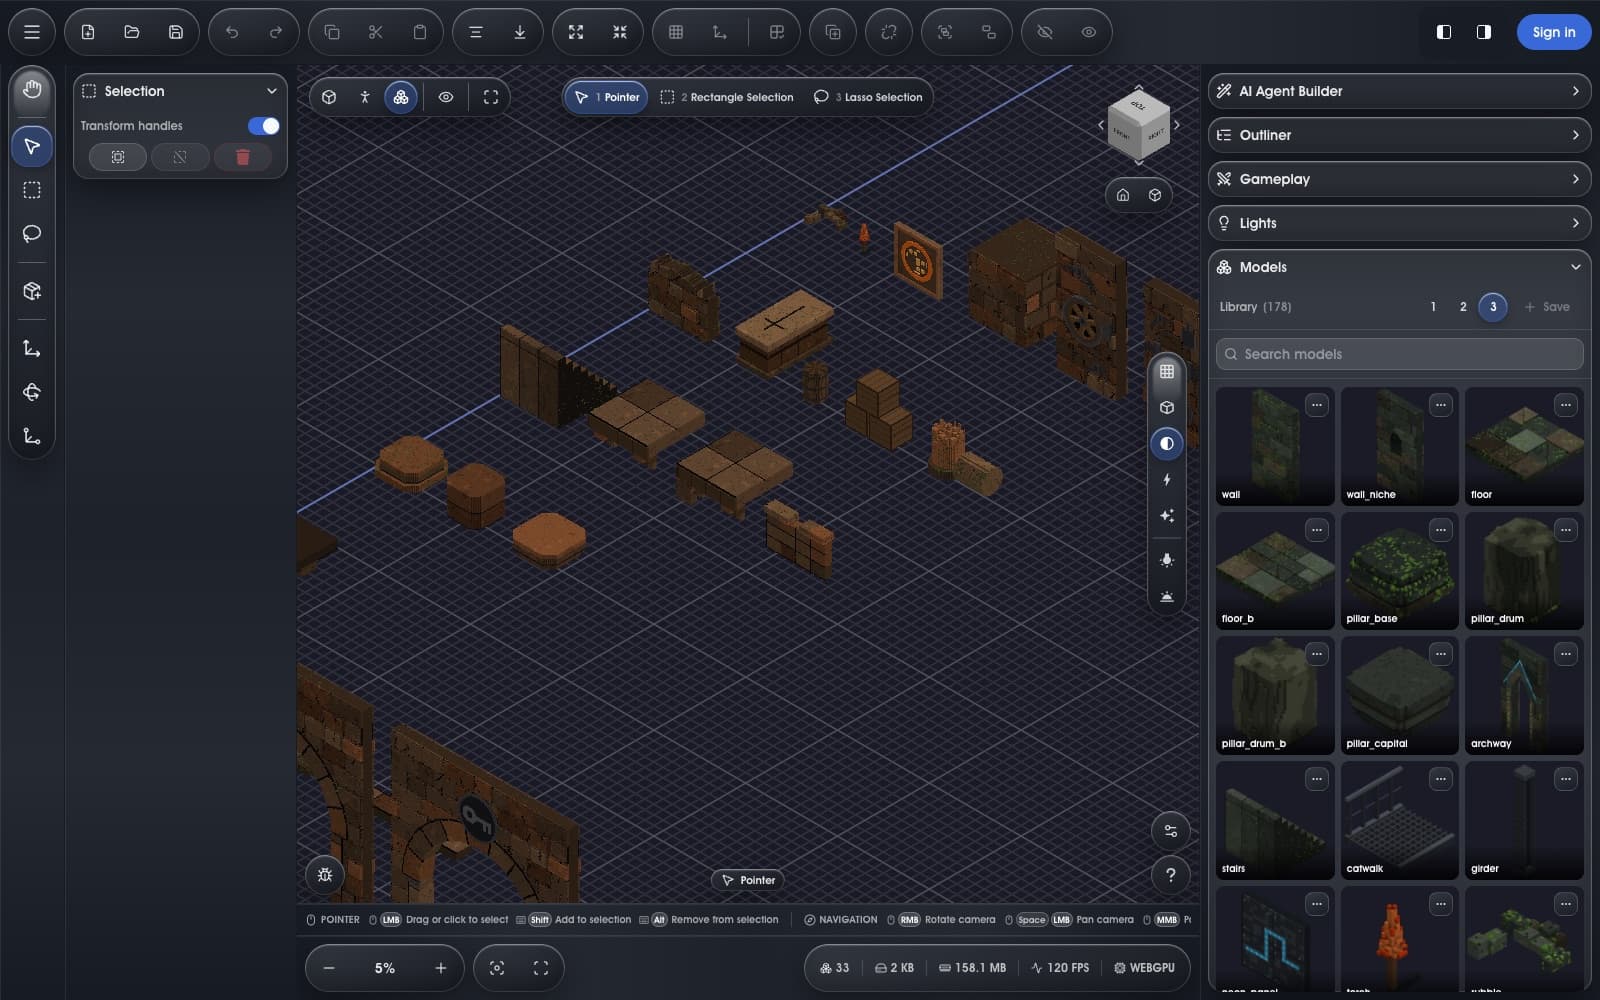Click the 5% zoom level readout
Image resolution: width=1600 pixels, height=1000 pixels.
(x=385, y=968)
